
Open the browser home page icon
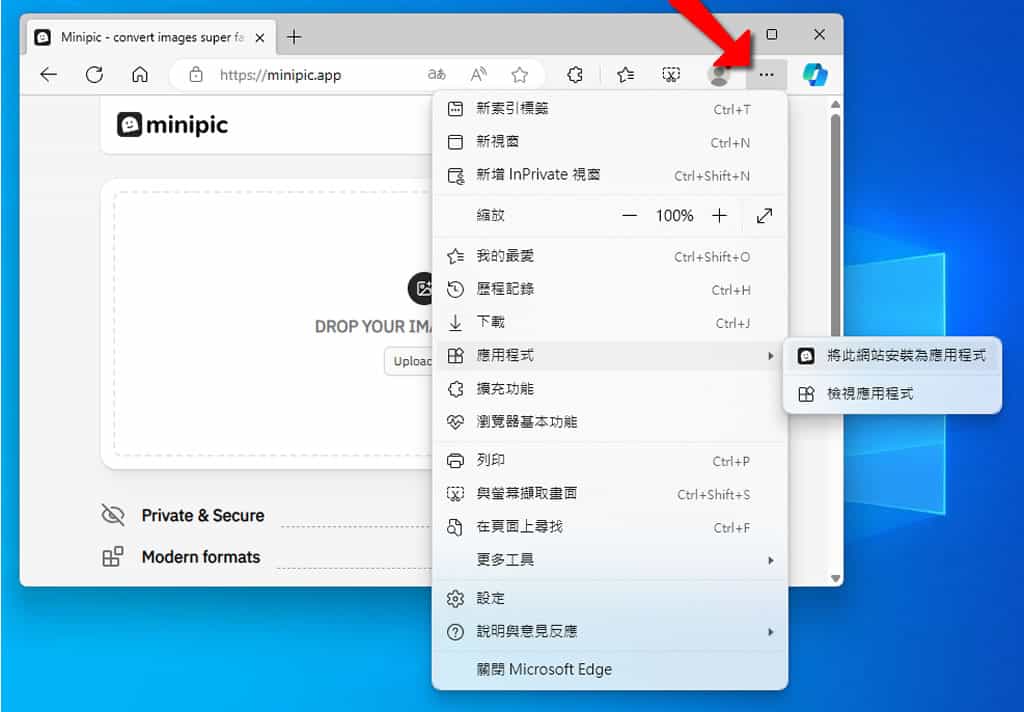[140, 74]
